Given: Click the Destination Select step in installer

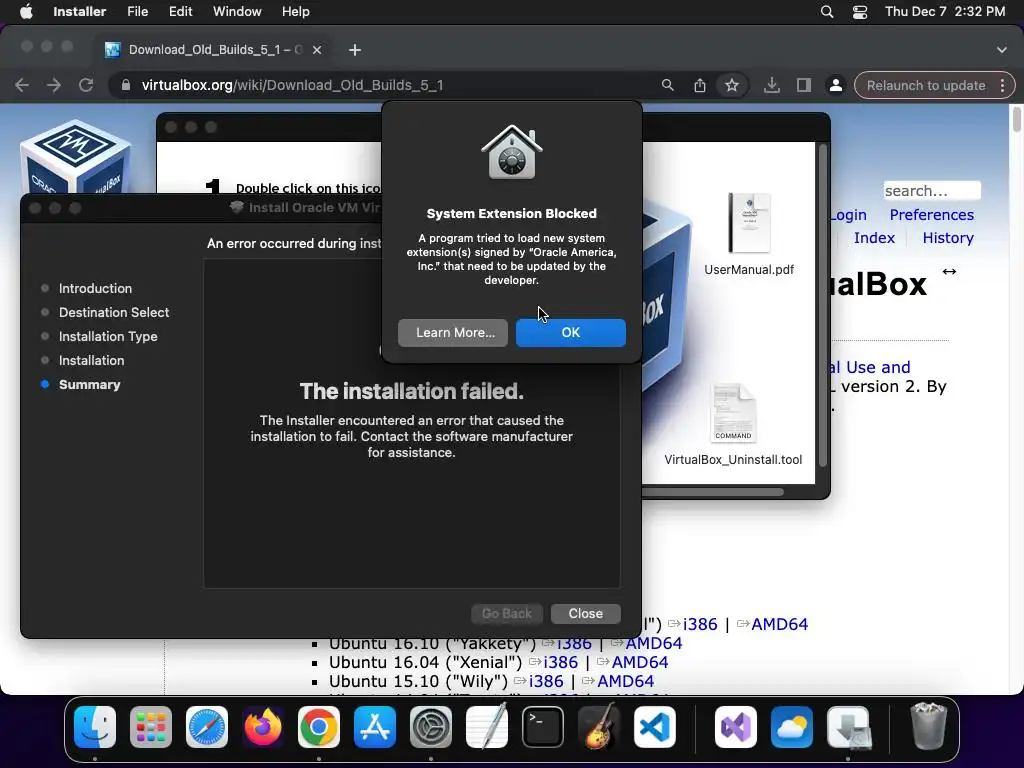Looking at the screenshot, I should [x=114, y=312].
